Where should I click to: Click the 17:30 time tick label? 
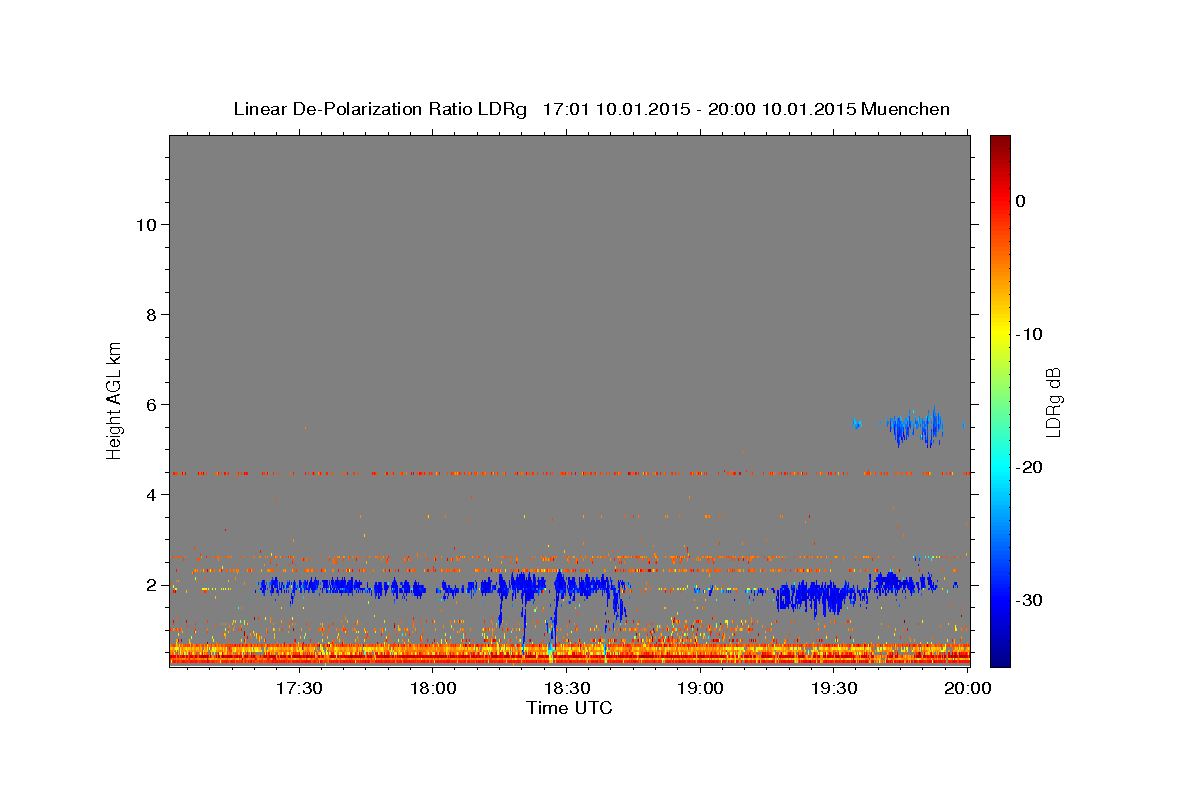[x=299, y=689]
